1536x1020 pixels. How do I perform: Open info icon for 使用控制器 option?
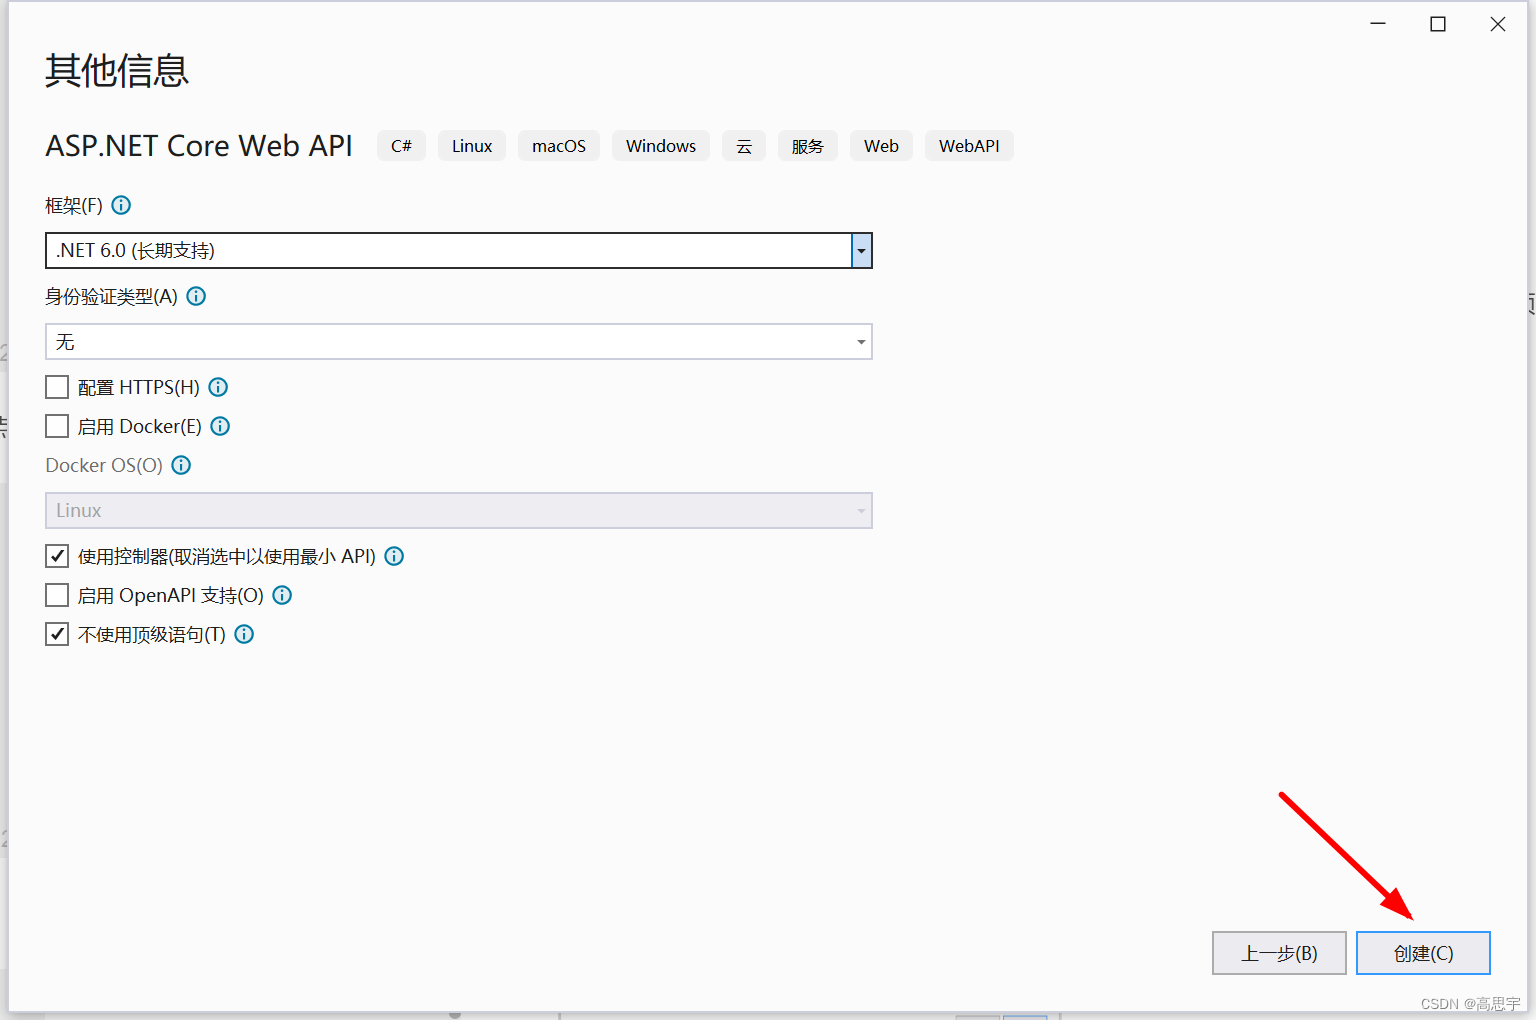pyautogui.click(x=394, y=556)
